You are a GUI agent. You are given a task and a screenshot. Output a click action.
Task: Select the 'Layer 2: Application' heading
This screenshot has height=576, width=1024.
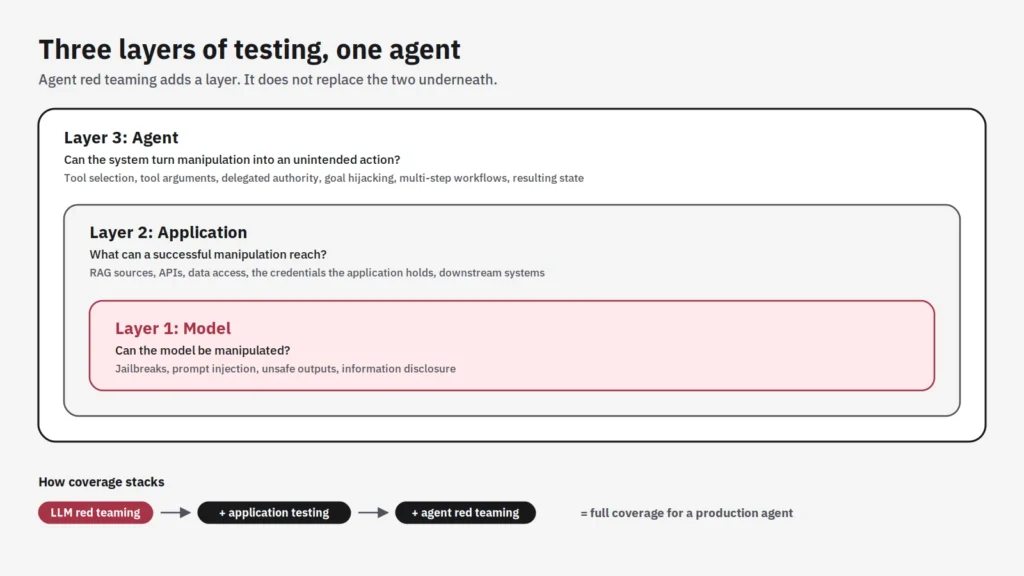[x=168, y=232]
